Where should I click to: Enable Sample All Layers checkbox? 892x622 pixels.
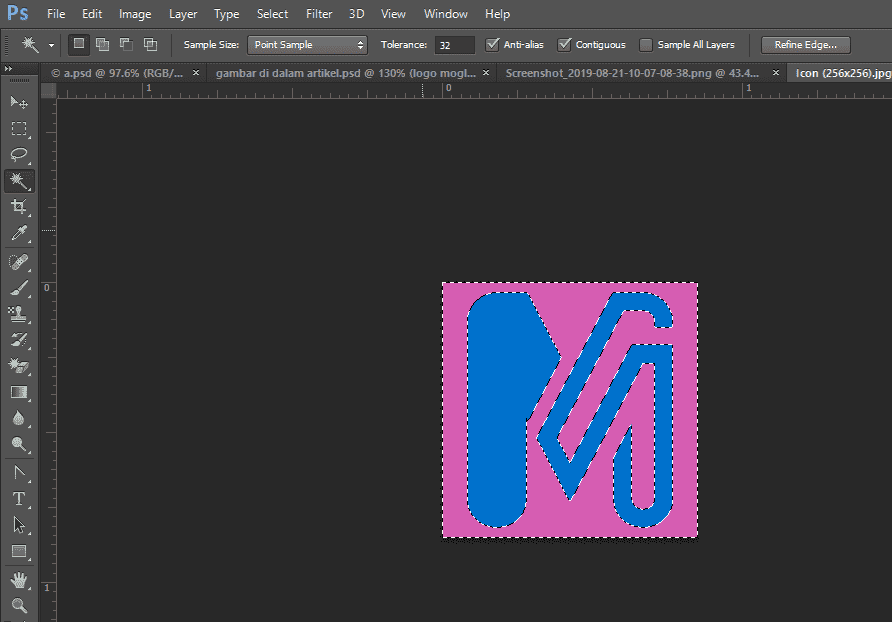click(x=646, y=44)
